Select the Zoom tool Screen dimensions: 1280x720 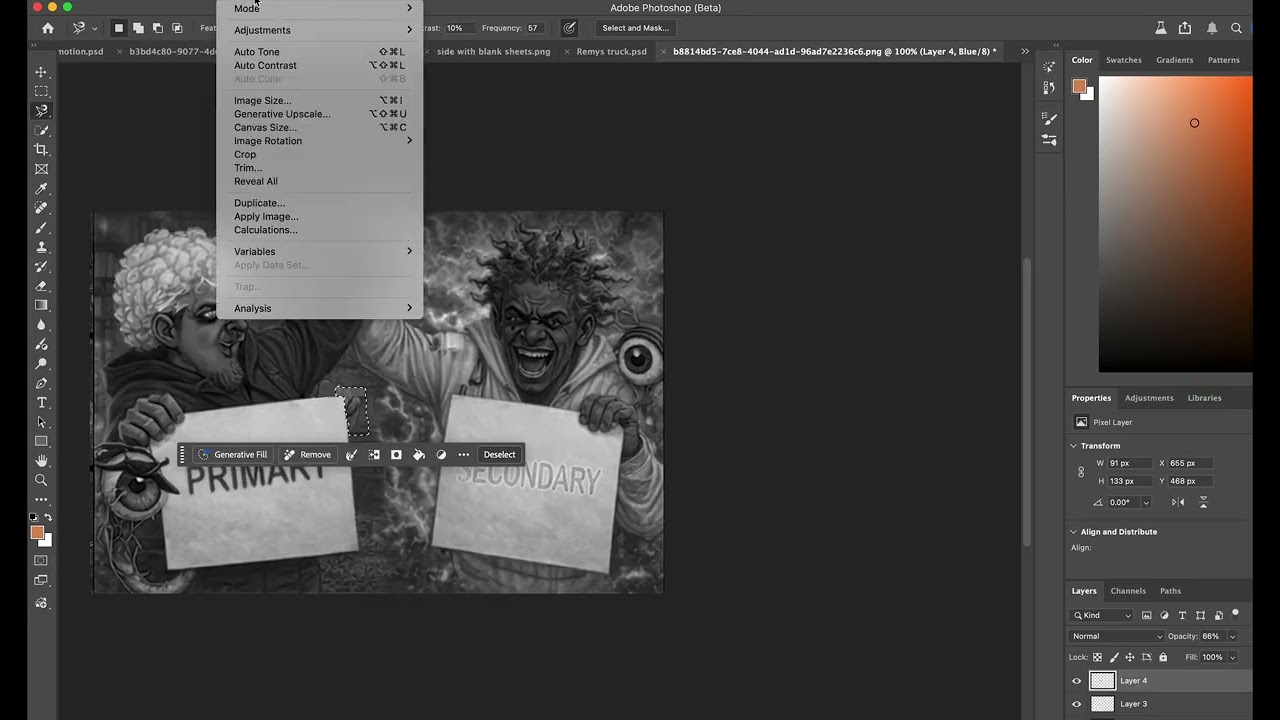(x=41, y=480)
